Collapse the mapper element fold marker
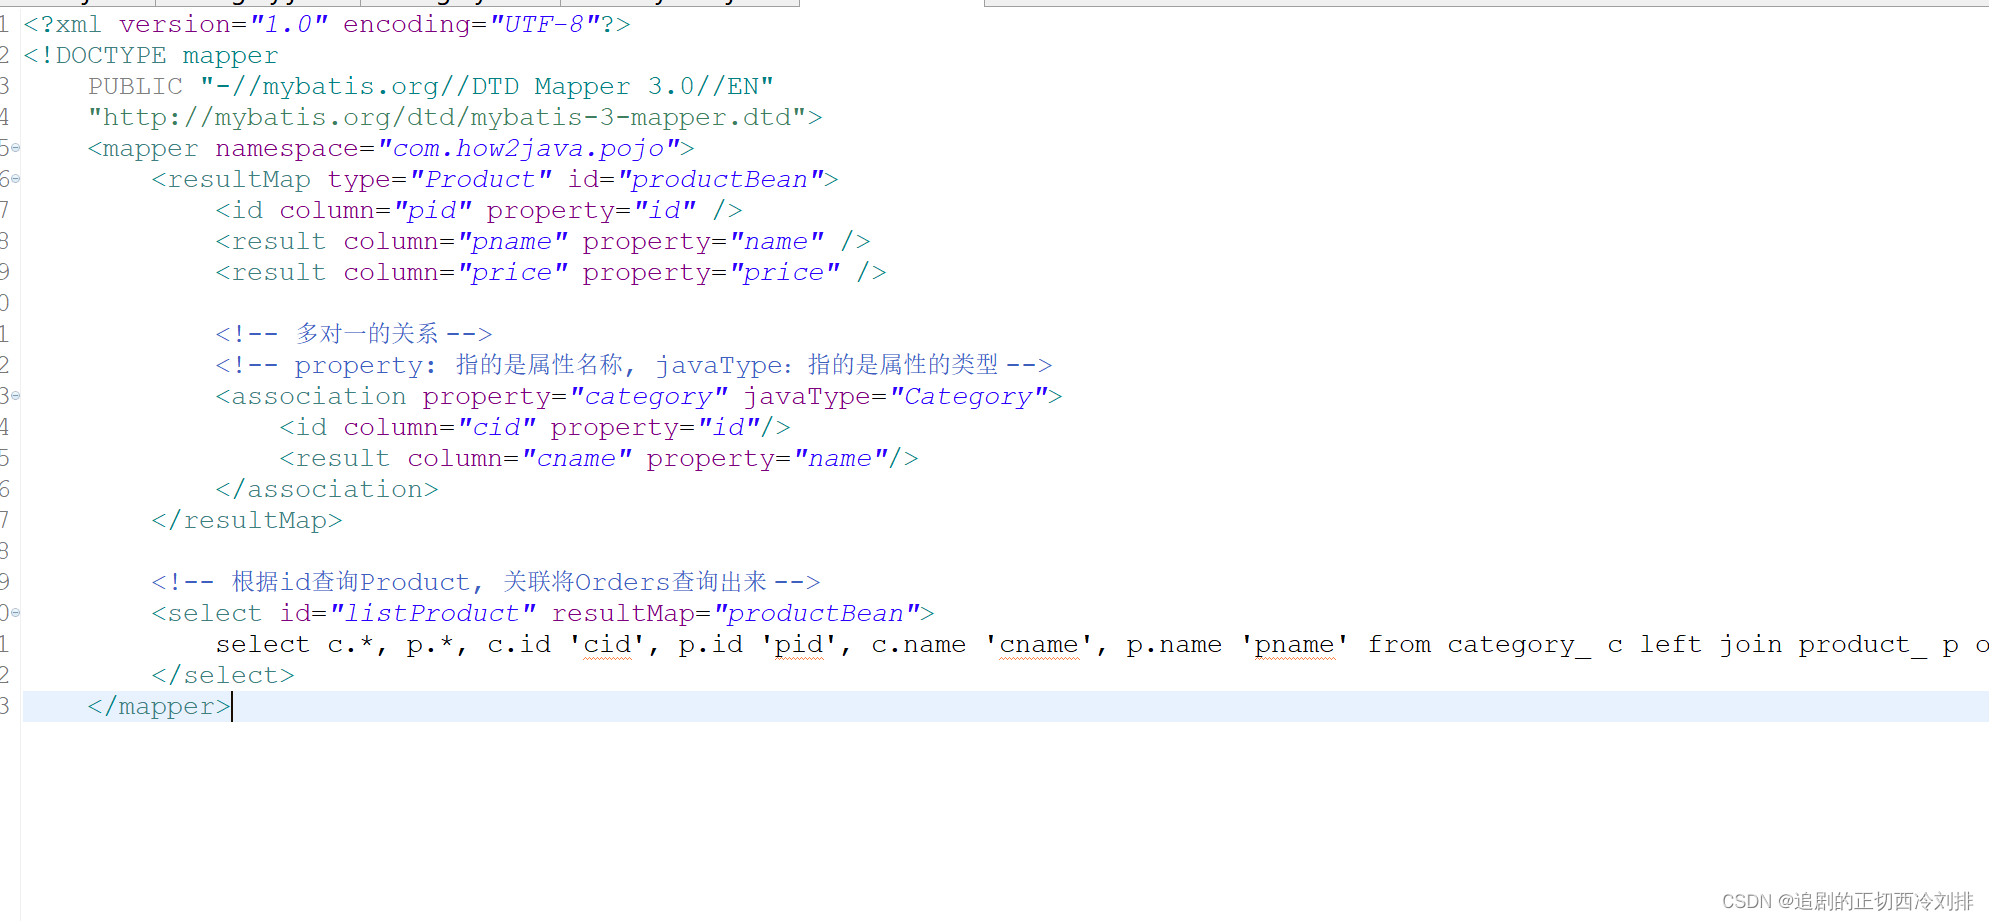Image resolution: width=1989 pixels, height=921 pixels. click(15, 149)
